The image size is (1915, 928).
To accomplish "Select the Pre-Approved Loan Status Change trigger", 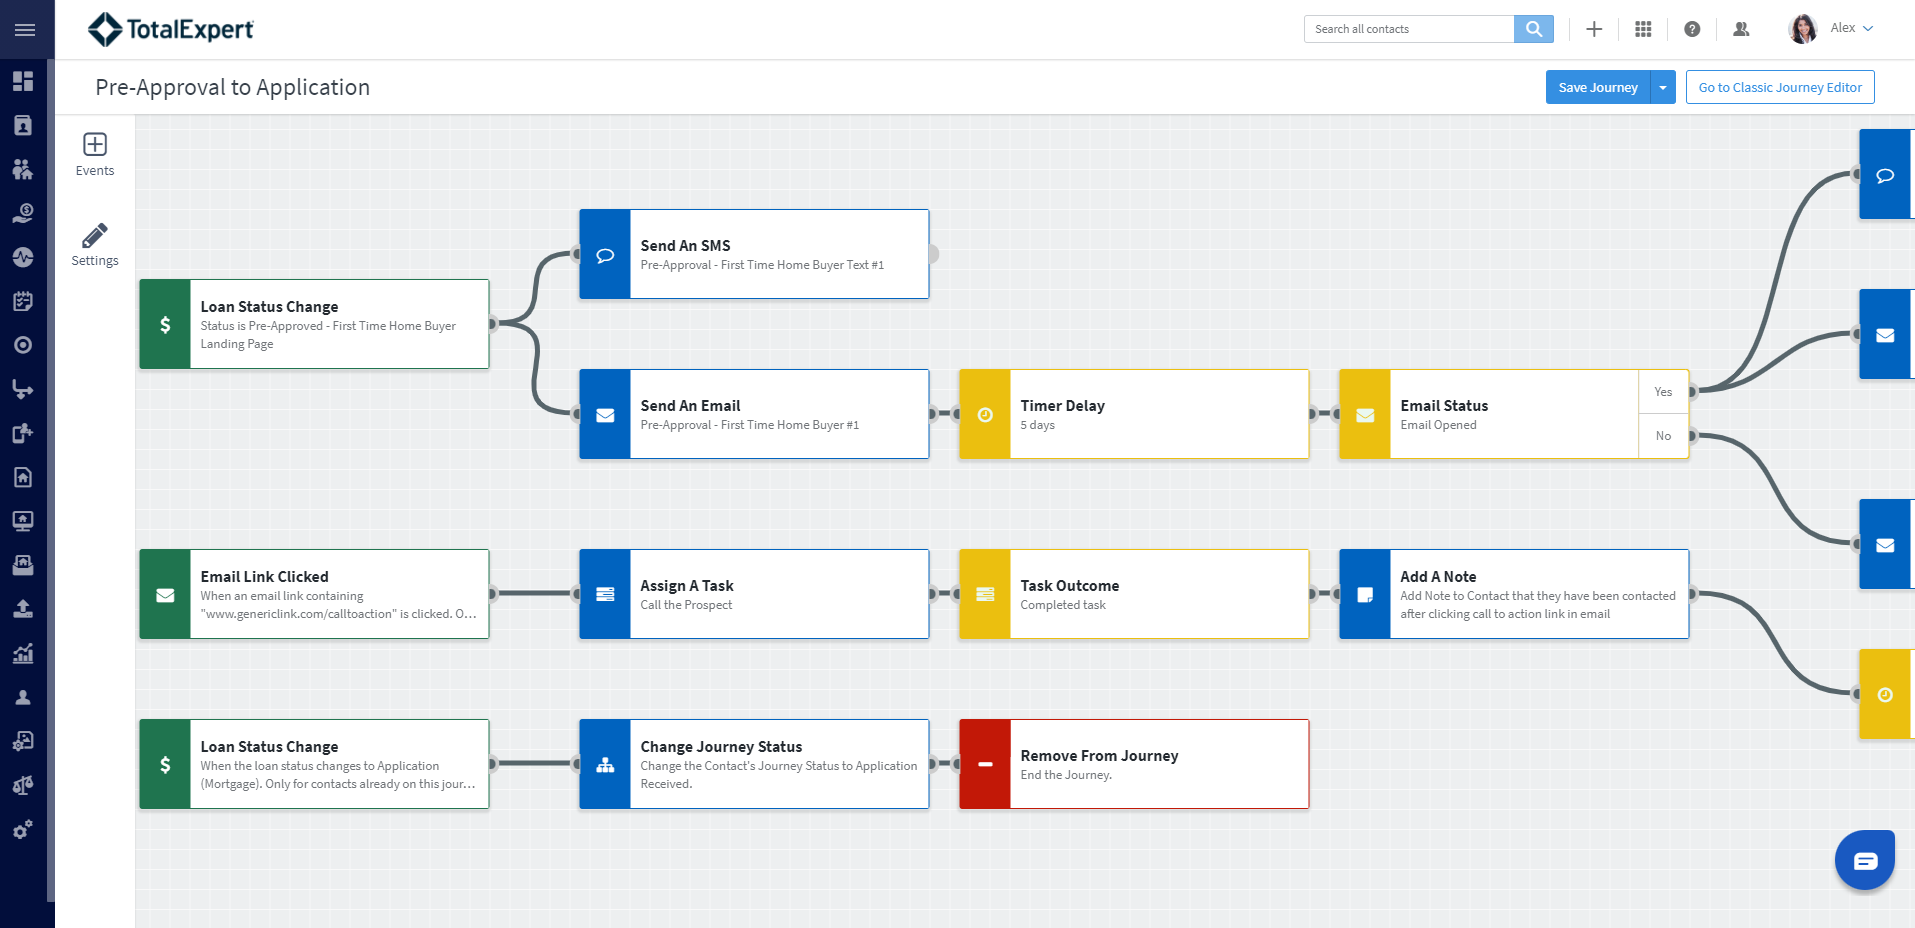I will click(314, 324).
